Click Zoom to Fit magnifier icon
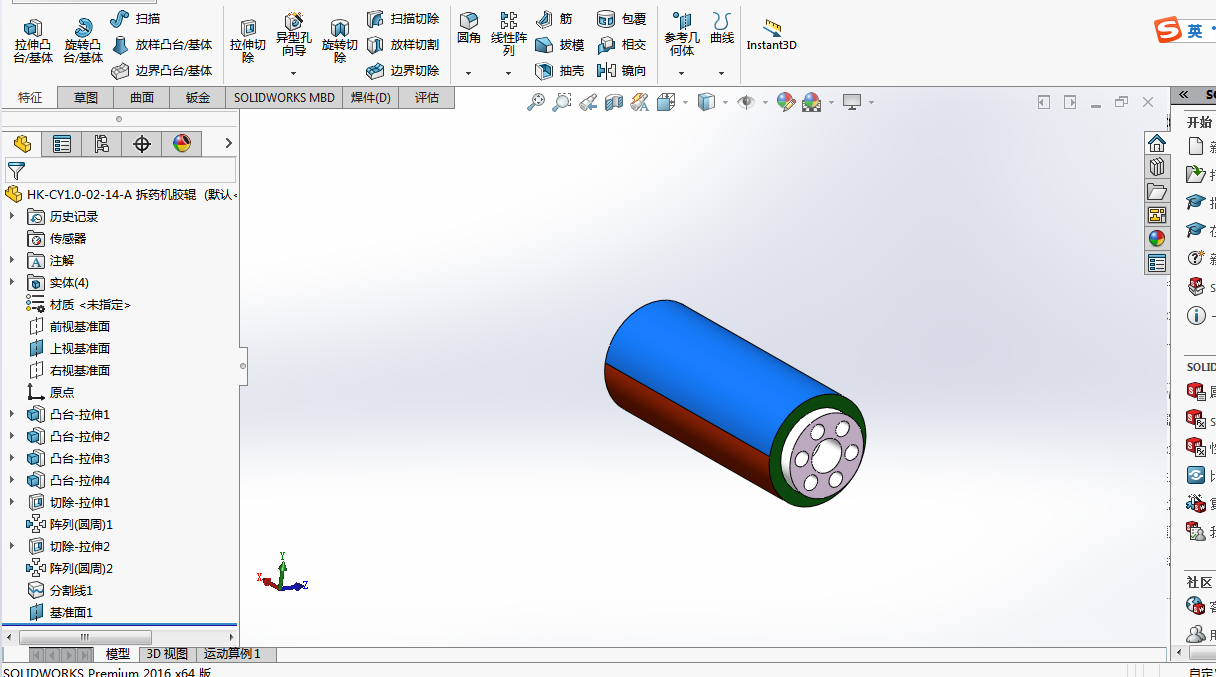Image resolution: width=1216 pixels, height=677 pixels. pos(536,102)
